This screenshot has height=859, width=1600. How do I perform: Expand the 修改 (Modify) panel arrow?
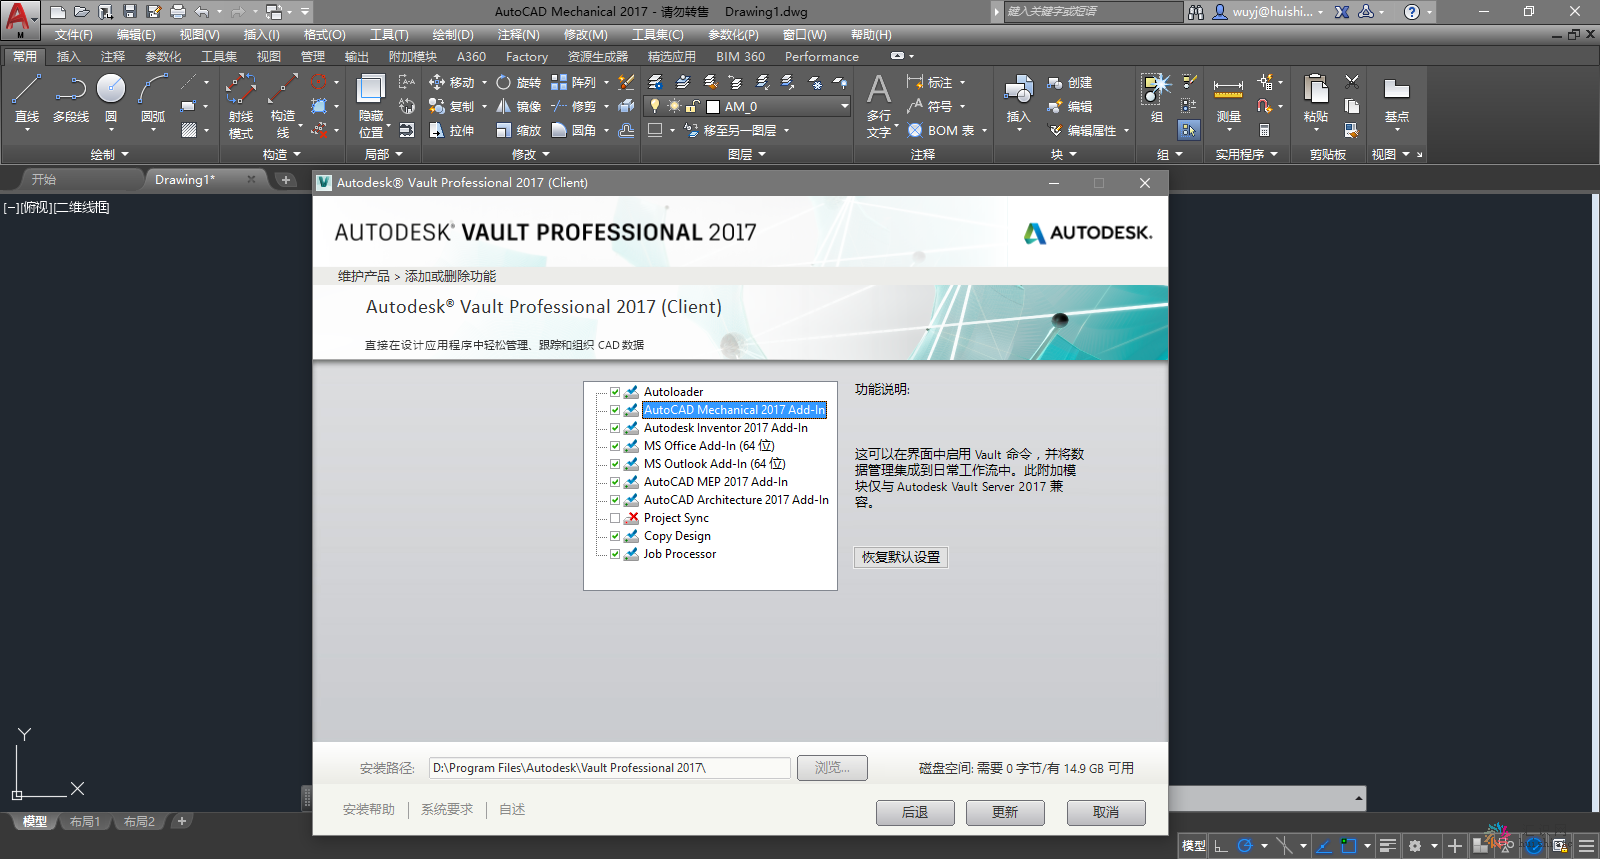(546, 155)
